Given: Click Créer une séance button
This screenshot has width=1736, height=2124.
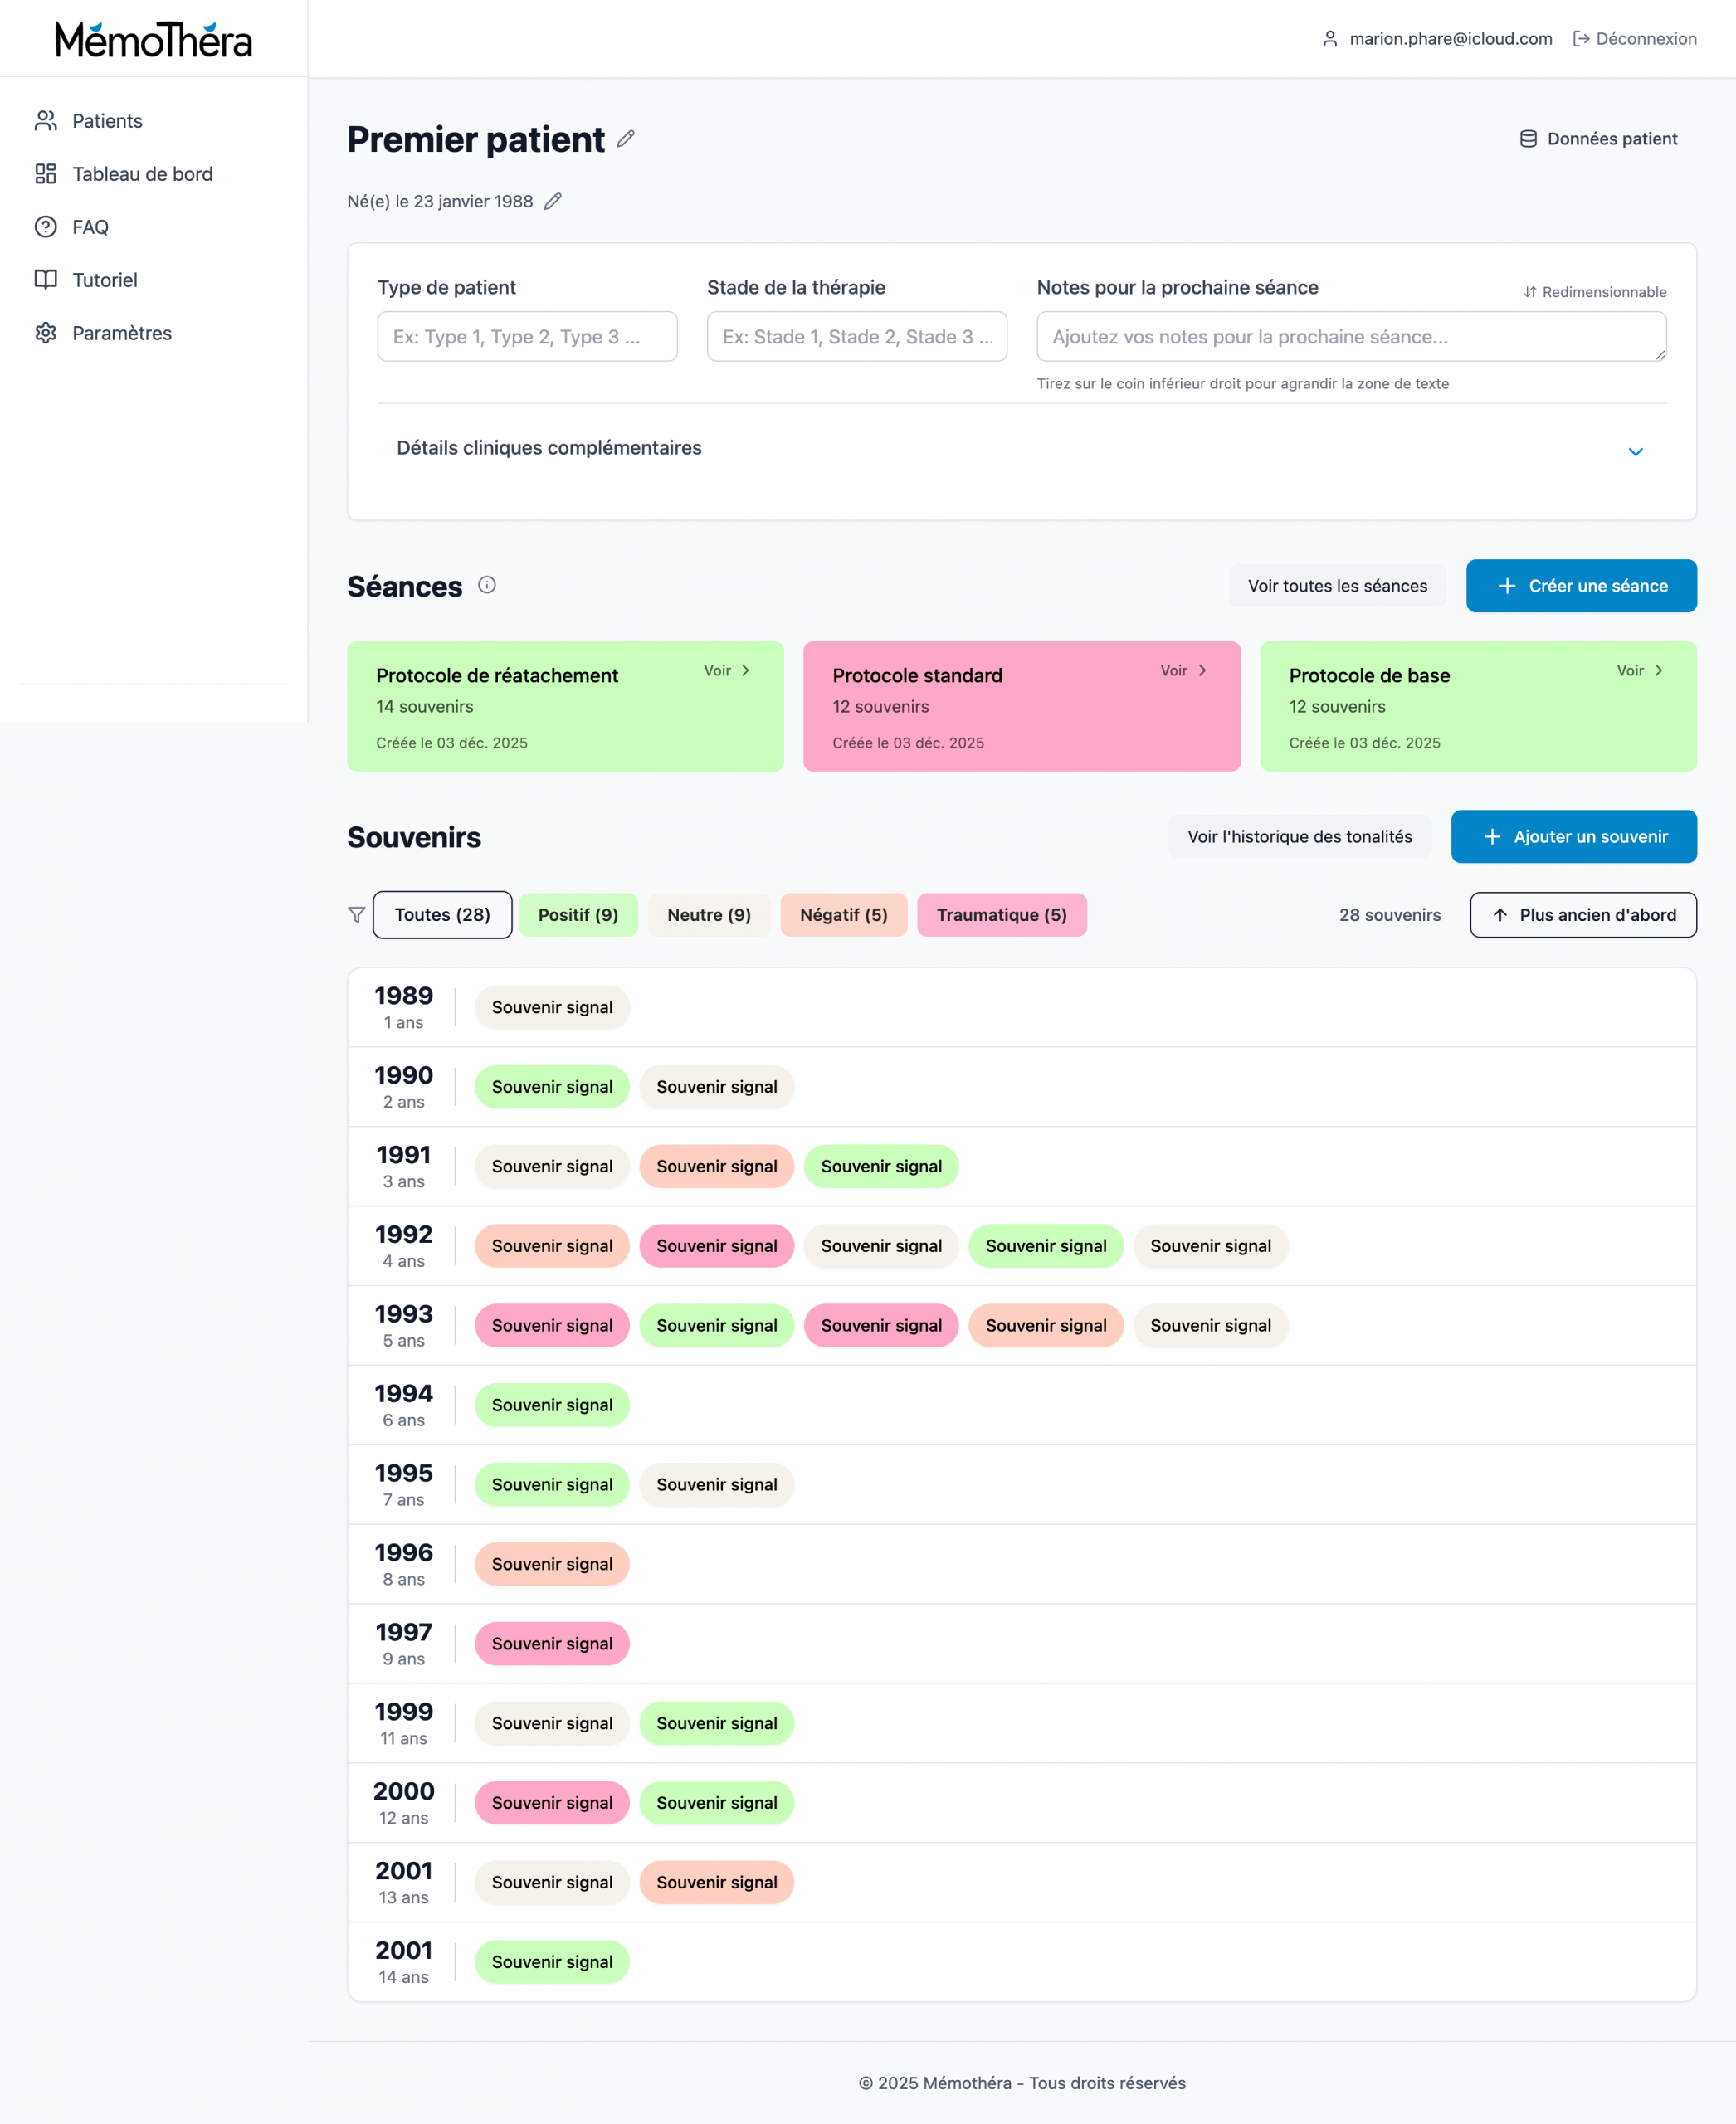Looking at the screenshot, I should pos(1580,586).
